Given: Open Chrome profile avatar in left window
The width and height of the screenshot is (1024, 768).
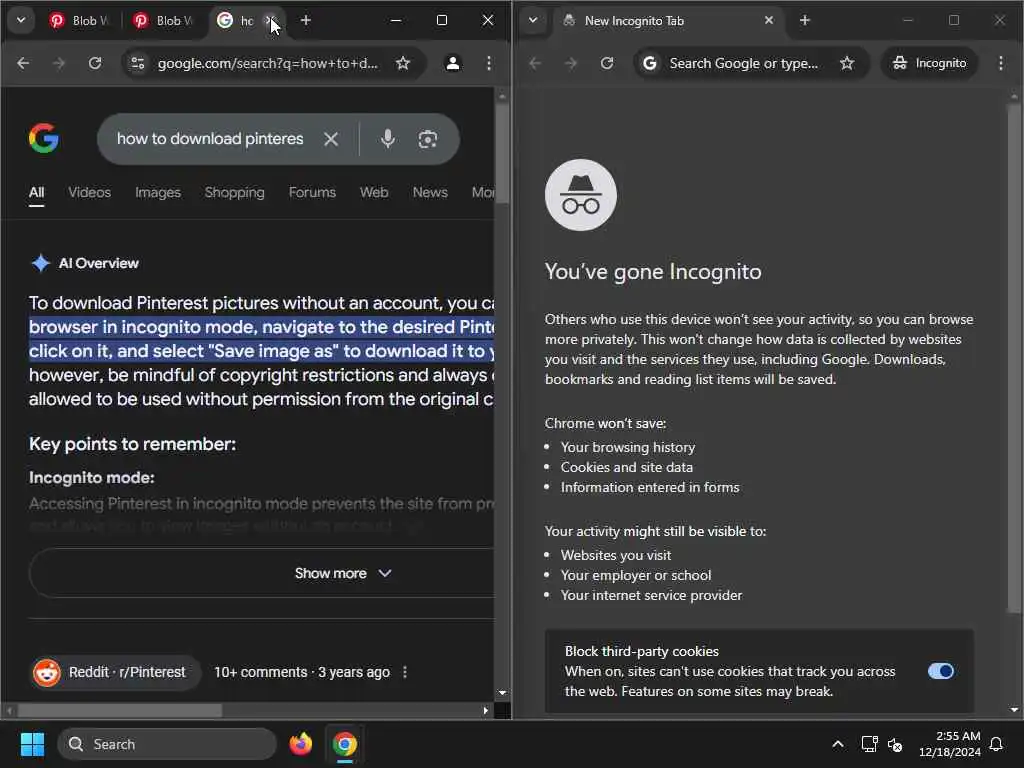Looking at the screenshot, I should tap(453, 63).
